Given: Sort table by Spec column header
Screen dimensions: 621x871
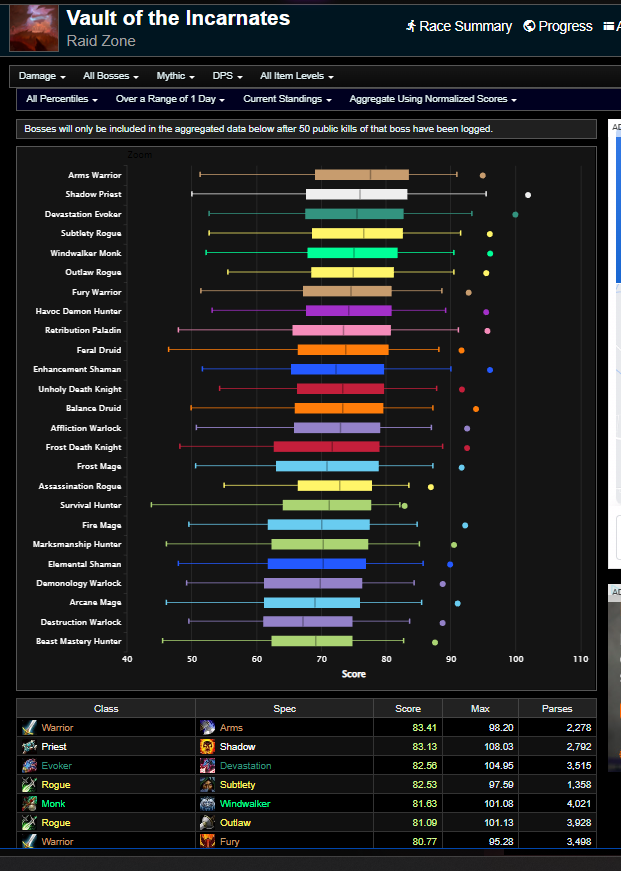Looking at the screenshot, I should click(284, 709).
